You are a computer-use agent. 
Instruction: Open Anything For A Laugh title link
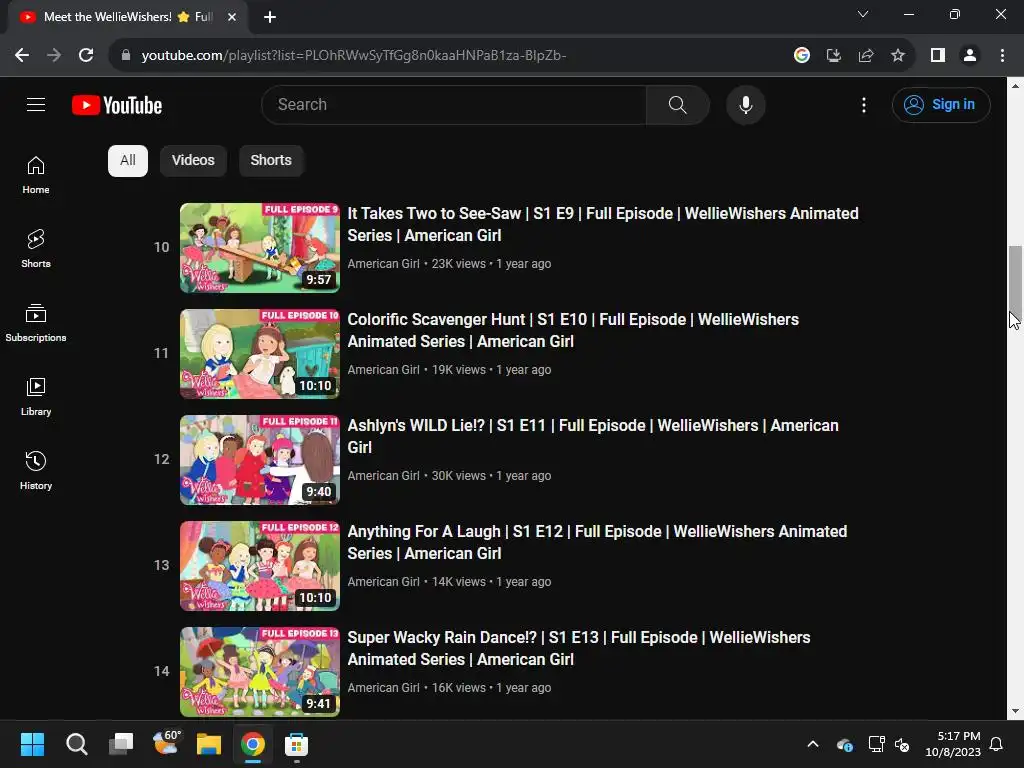597,542
